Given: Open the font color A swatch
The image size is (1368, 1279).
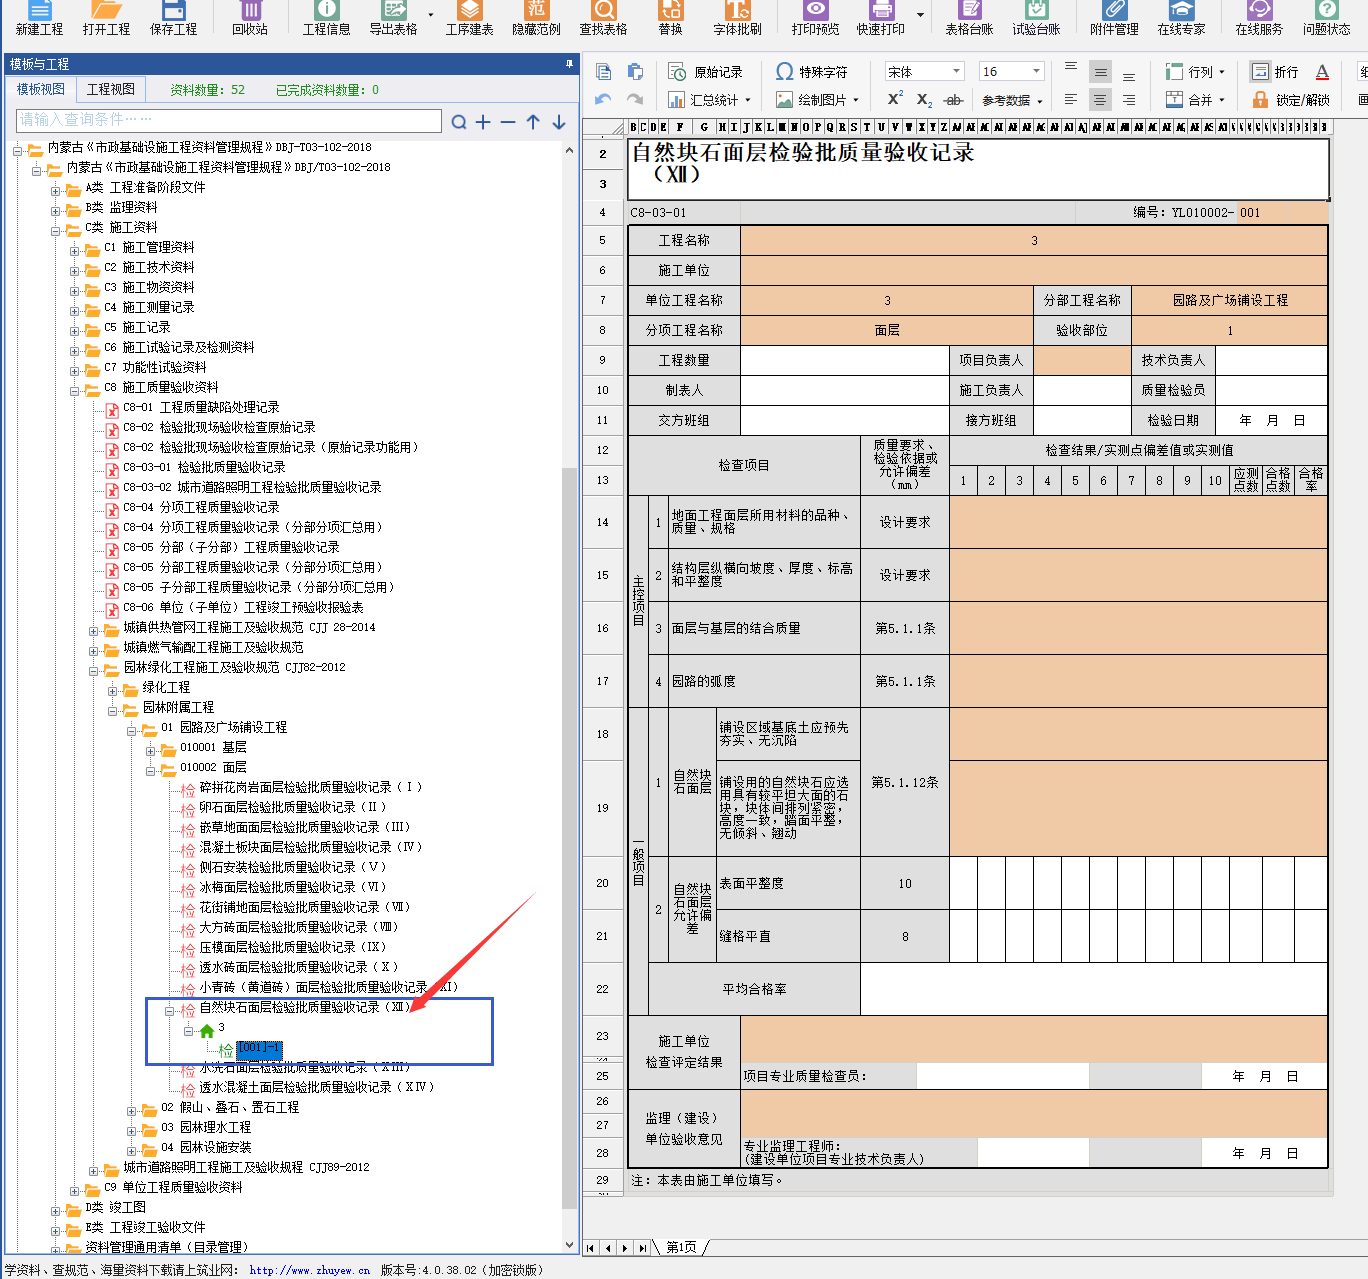Looking at the screenshot, I should [1322, 72].
